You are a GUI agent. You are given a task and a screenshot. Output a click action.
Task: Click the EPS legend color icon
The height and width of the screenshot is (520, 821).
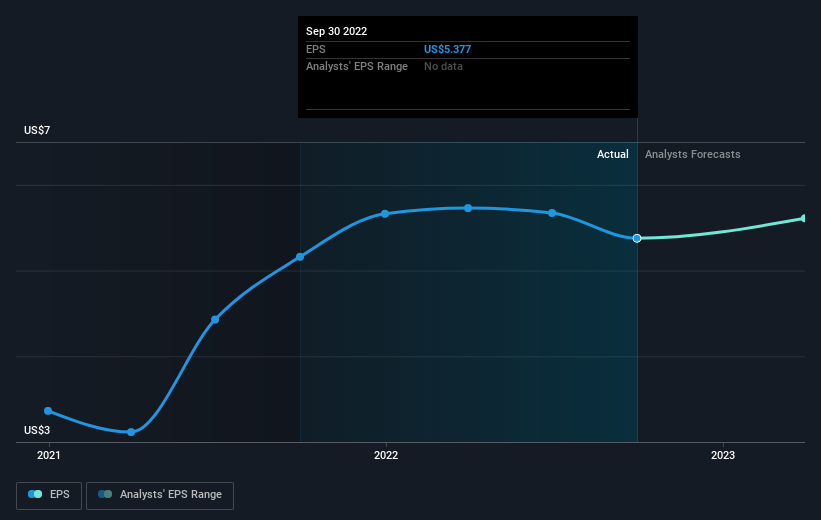tap(35, 494)
